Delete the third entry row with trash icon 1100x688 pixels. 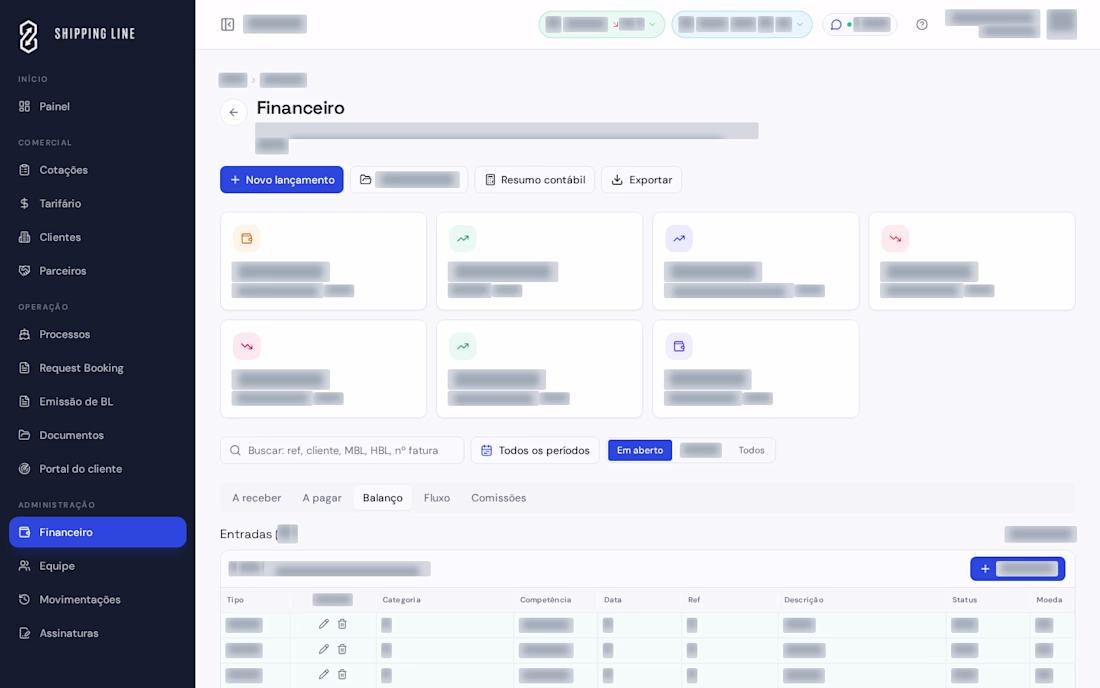tap(342, 675)
